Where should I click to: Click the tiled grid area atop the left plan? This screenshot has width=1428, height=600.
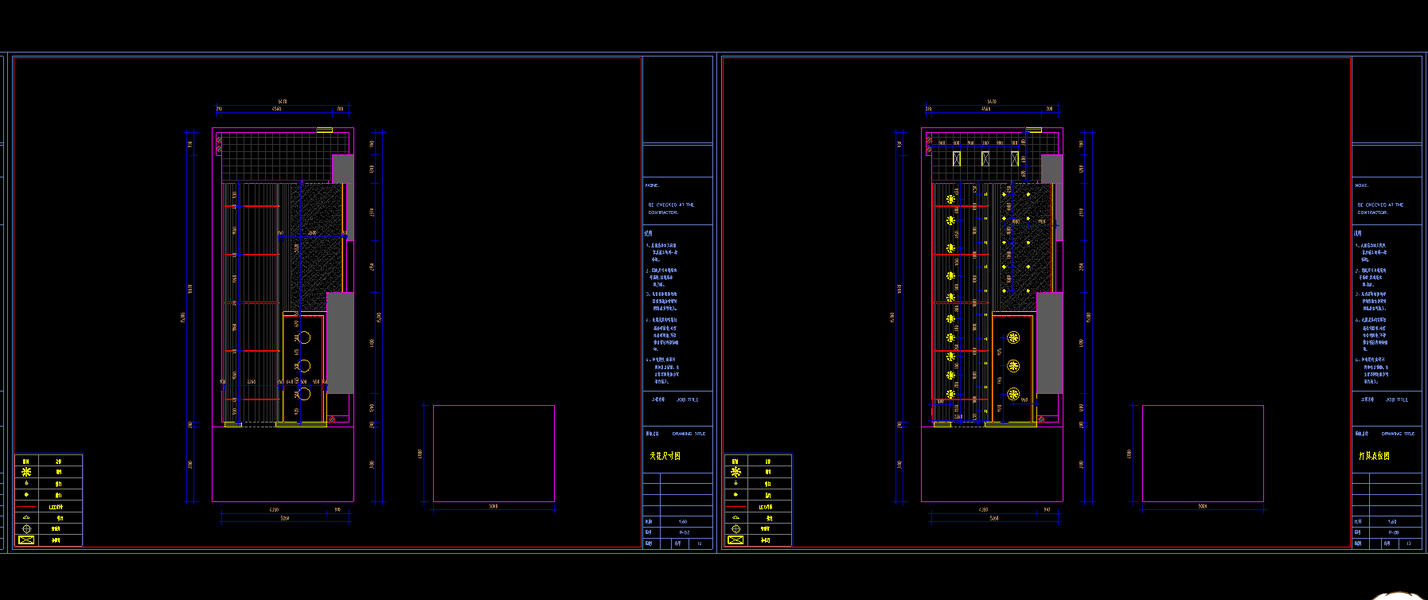point(276,158)
